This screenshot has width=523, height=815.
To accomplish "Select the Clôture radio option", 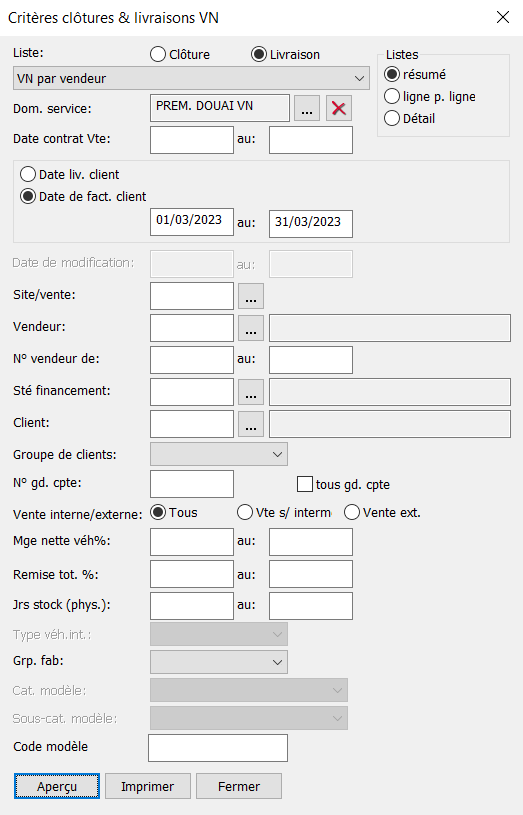I will pyautogui.click(x=180, y=54).
